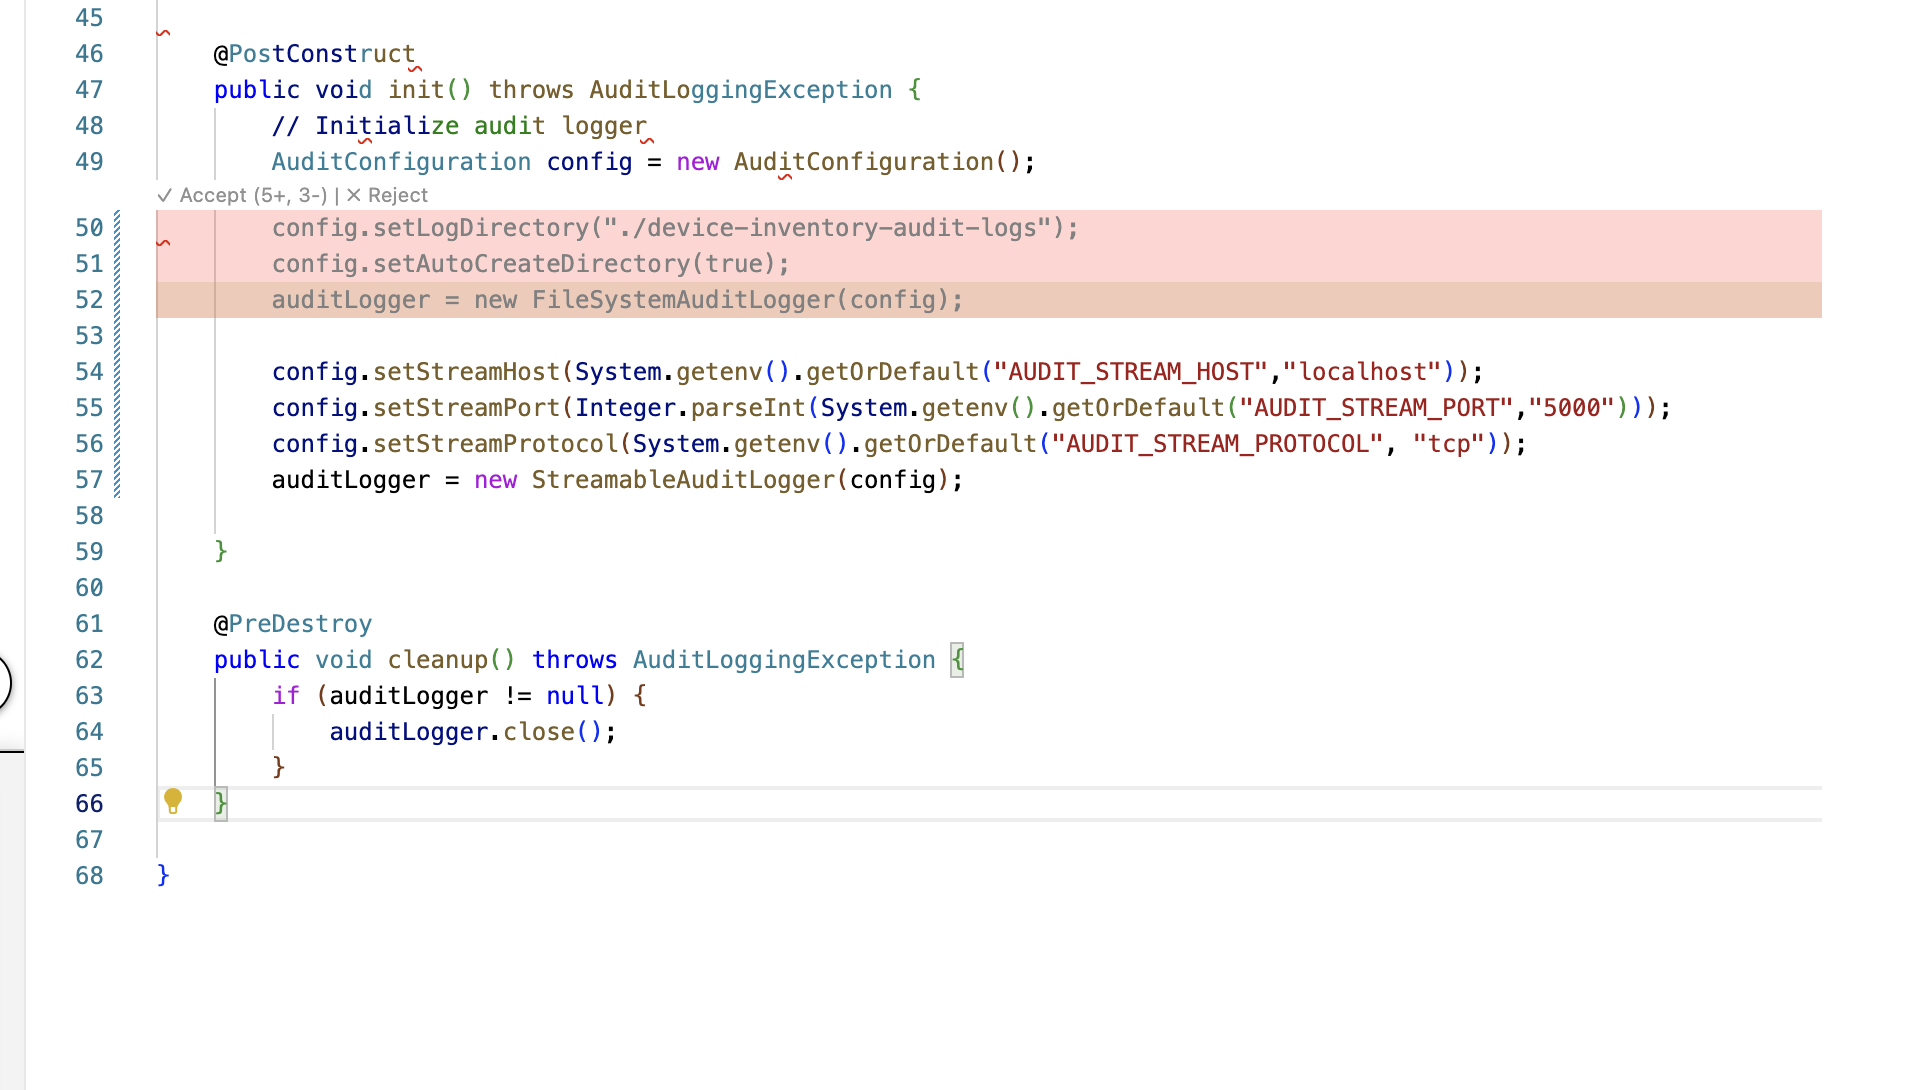The image size is (1924, 1090).
Task: Click the highlighted opening brace of cleanup()
Action: click(957, 660)
